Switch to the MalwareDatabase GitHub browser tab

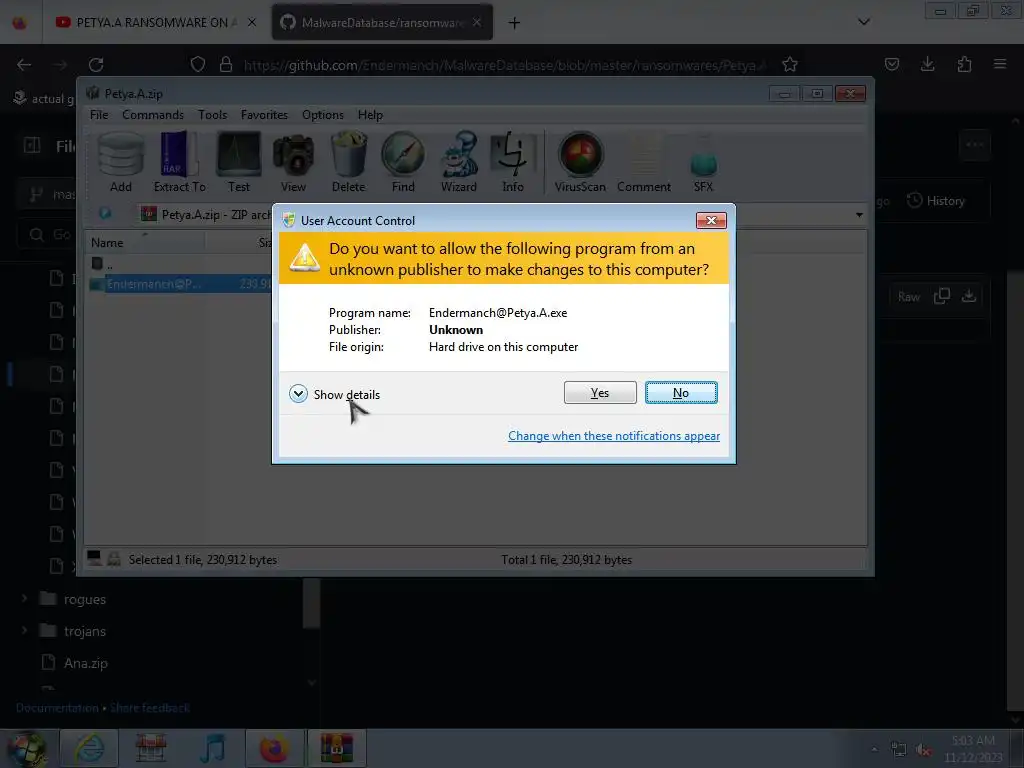point(382,23)
